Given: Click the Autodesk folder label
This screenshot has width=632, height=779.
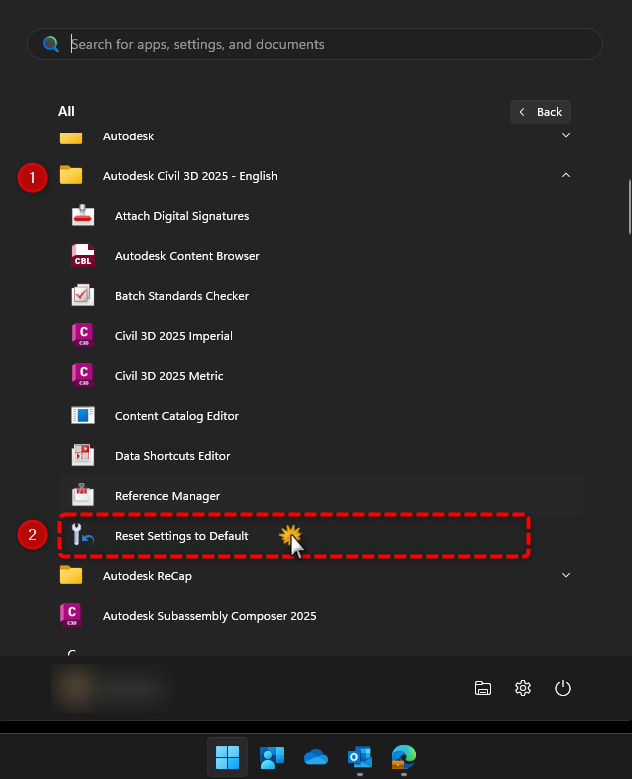Looking at the screenshot, I should [128, 136].
